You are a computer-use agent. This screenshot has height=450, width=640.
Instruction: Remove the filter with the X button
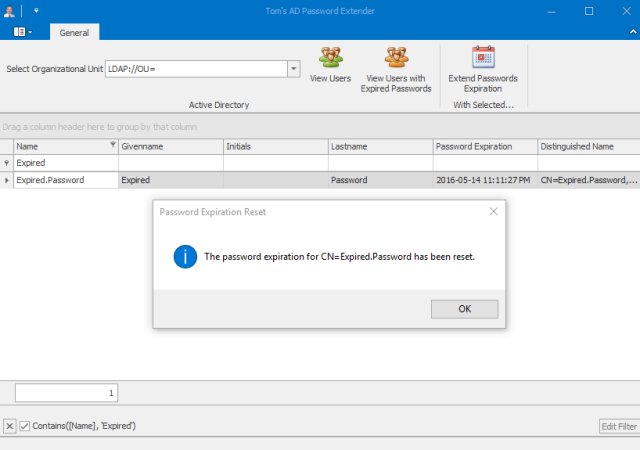(10, 426)
